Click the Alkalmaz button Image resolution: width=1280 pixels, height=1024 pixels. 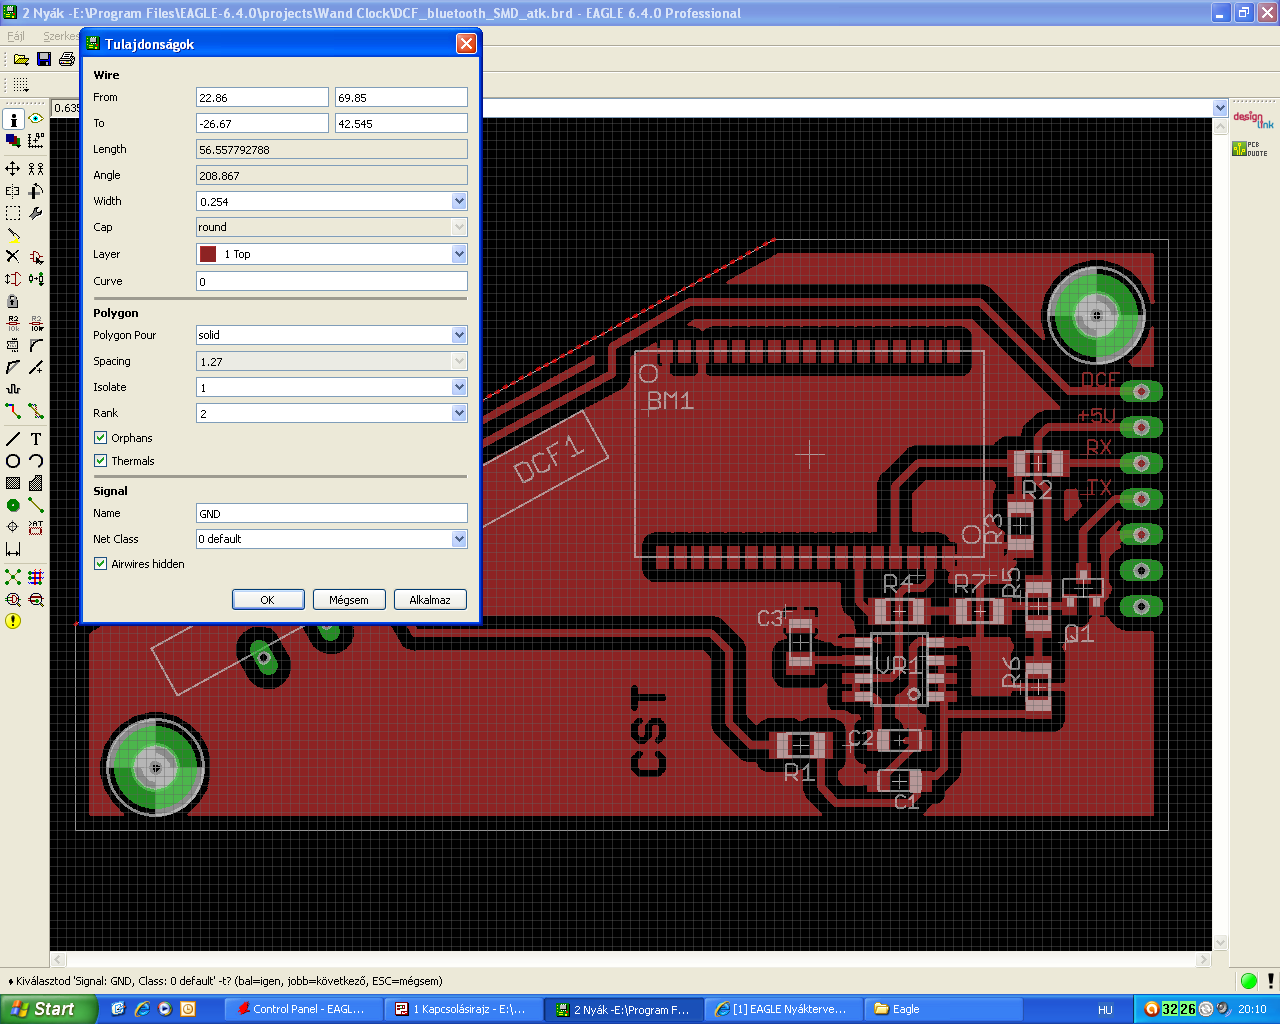click(430, 600)
